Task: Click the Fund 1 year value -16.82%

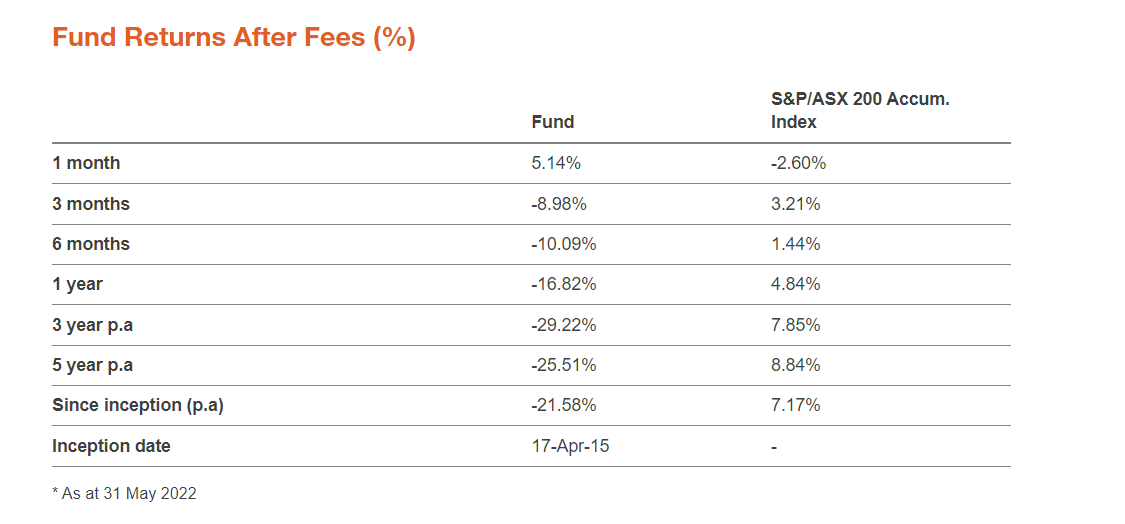Action: pyautogui.click(x=564, y=285)
